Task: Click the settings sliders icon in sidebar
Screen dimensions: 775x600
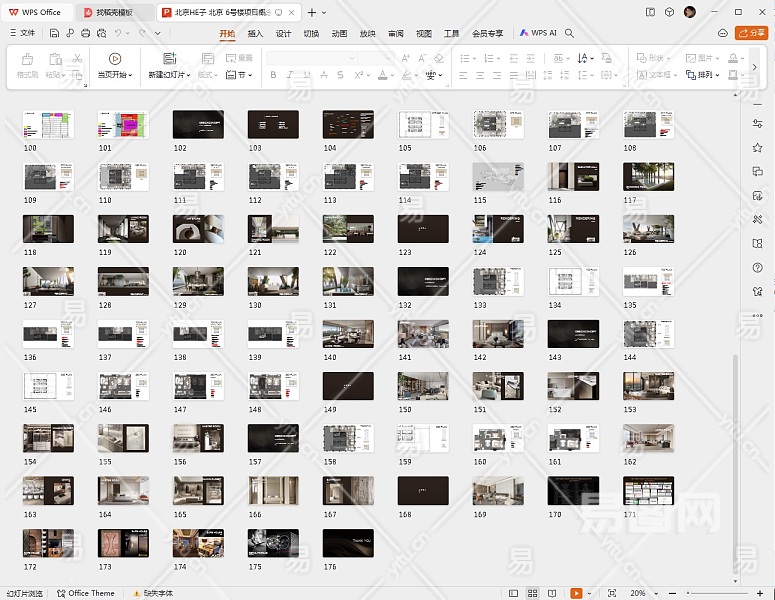Action: click(x=757, y=122)
